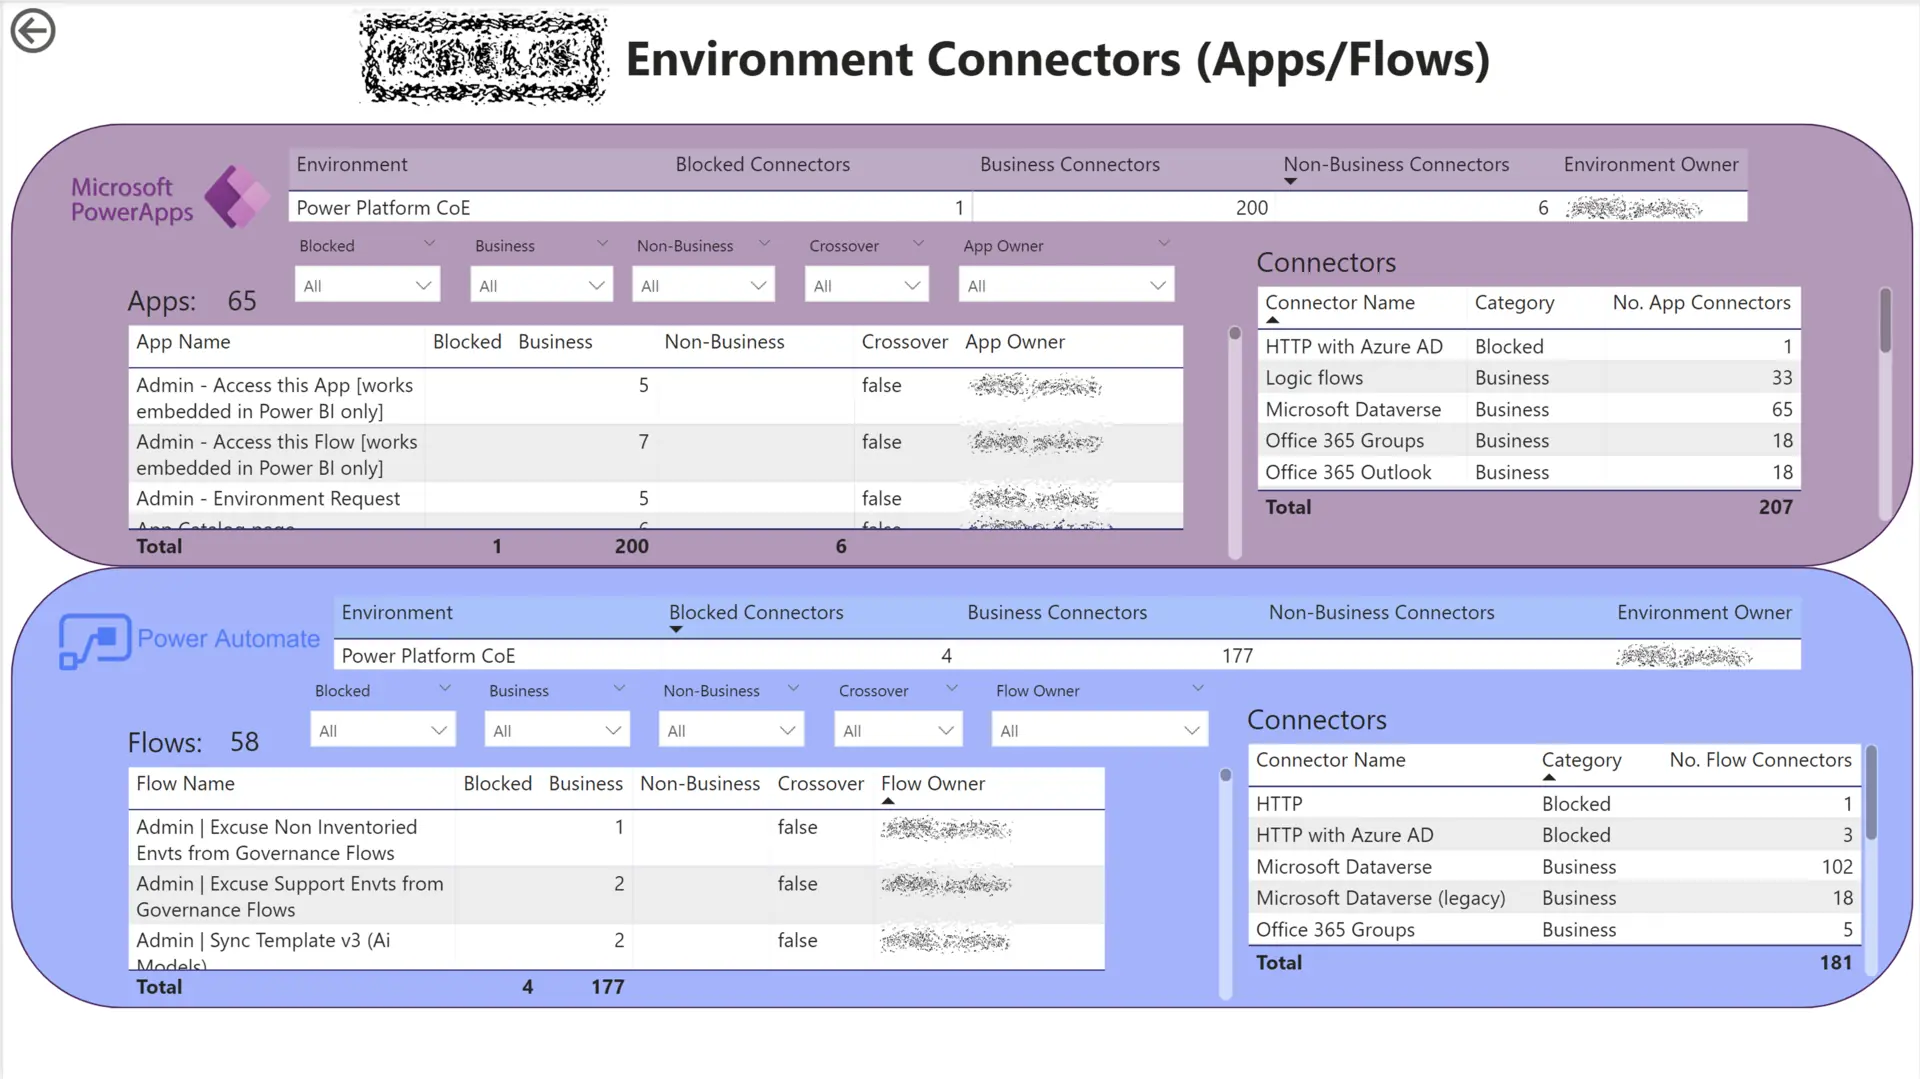The image size is (1920, 1079).
Task: Click the back arrow button
Action: pos(33,30)
